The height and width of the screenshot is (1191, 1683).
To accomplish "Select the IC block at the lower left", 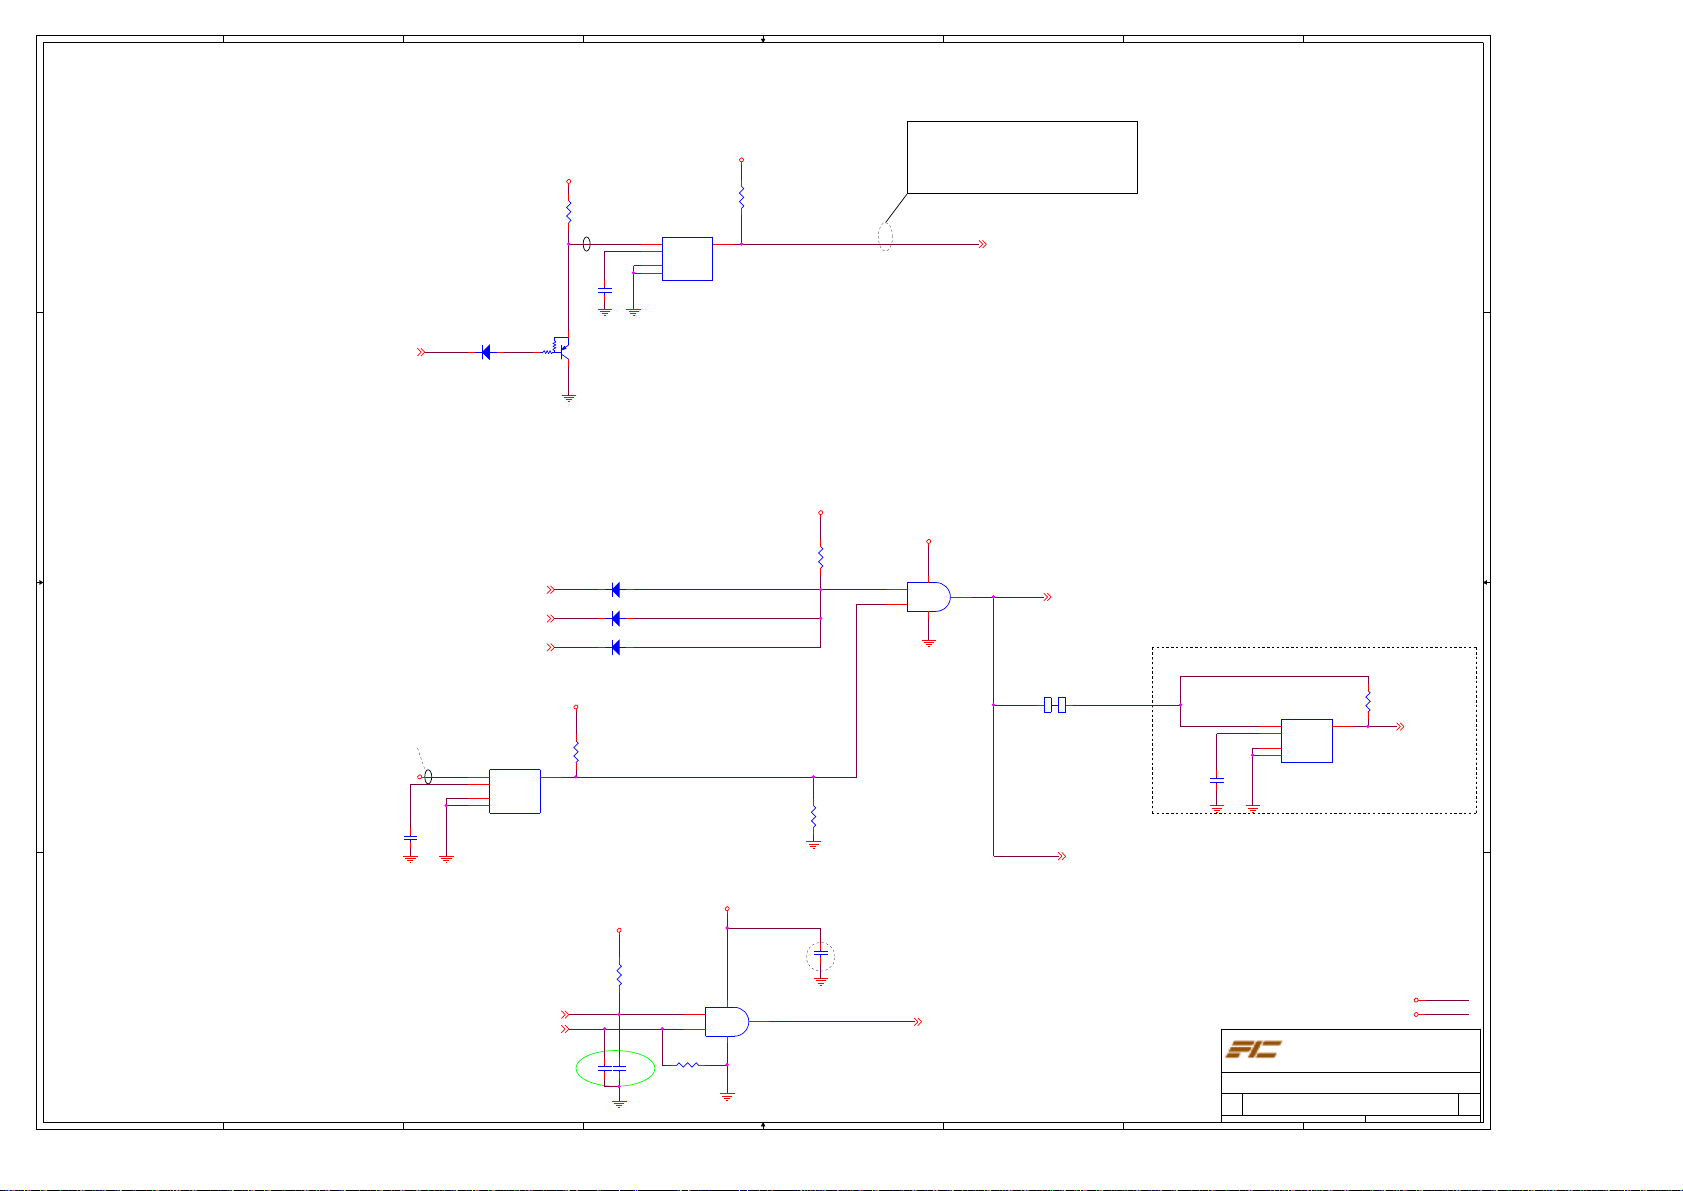I will [515, 791].
